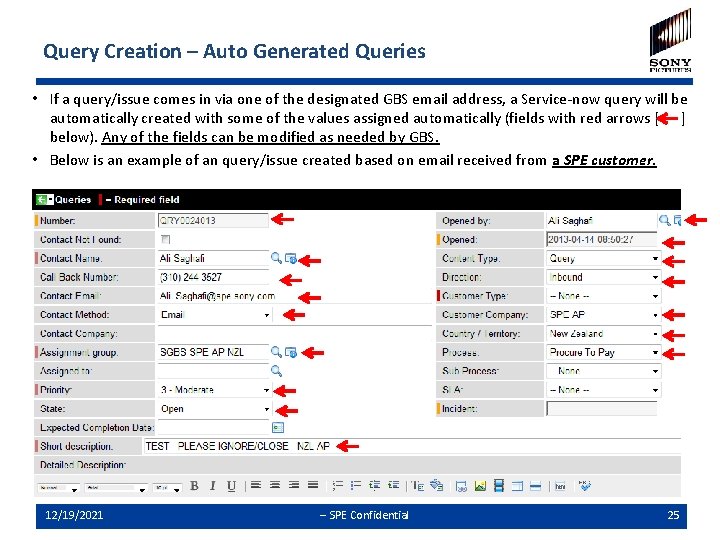
Task: Open the SLA dropdown
Action: tap(603, 390)
